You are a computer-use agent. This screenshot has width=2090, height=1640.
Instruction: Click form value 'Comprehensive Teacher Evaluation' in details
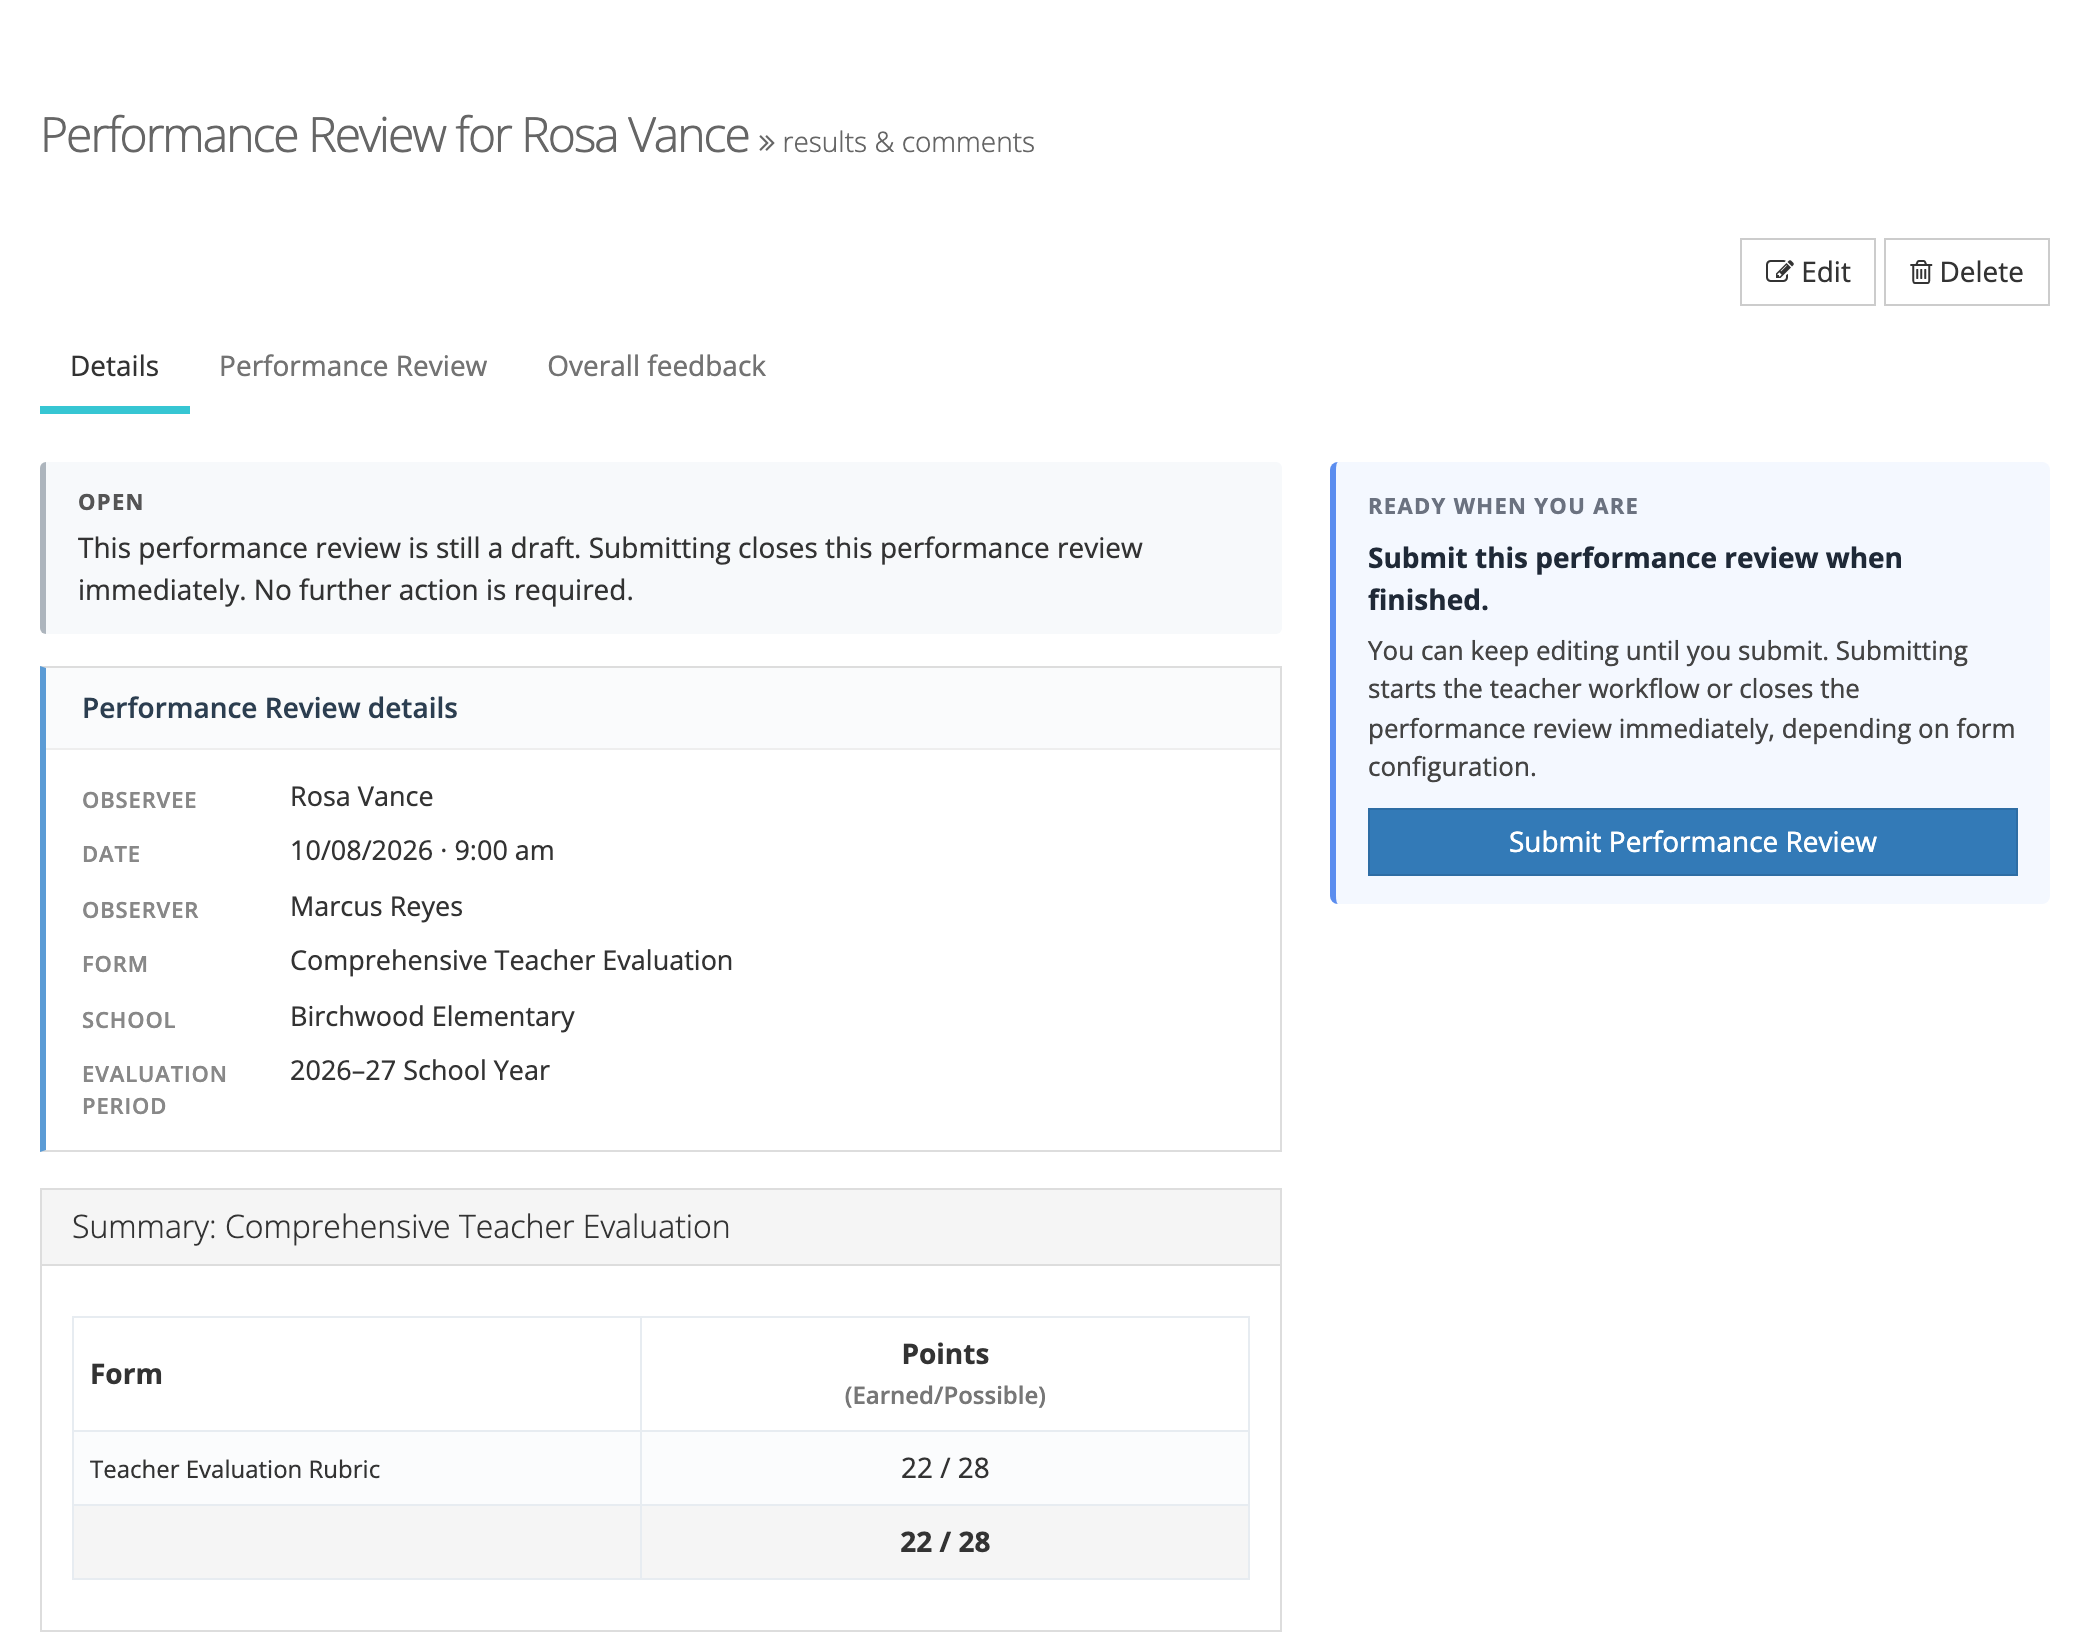(x=511, y=960)
